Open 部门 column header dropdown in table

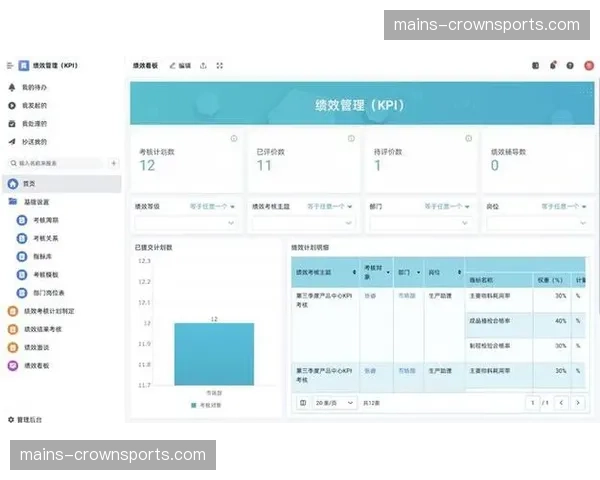coord(419,273)
